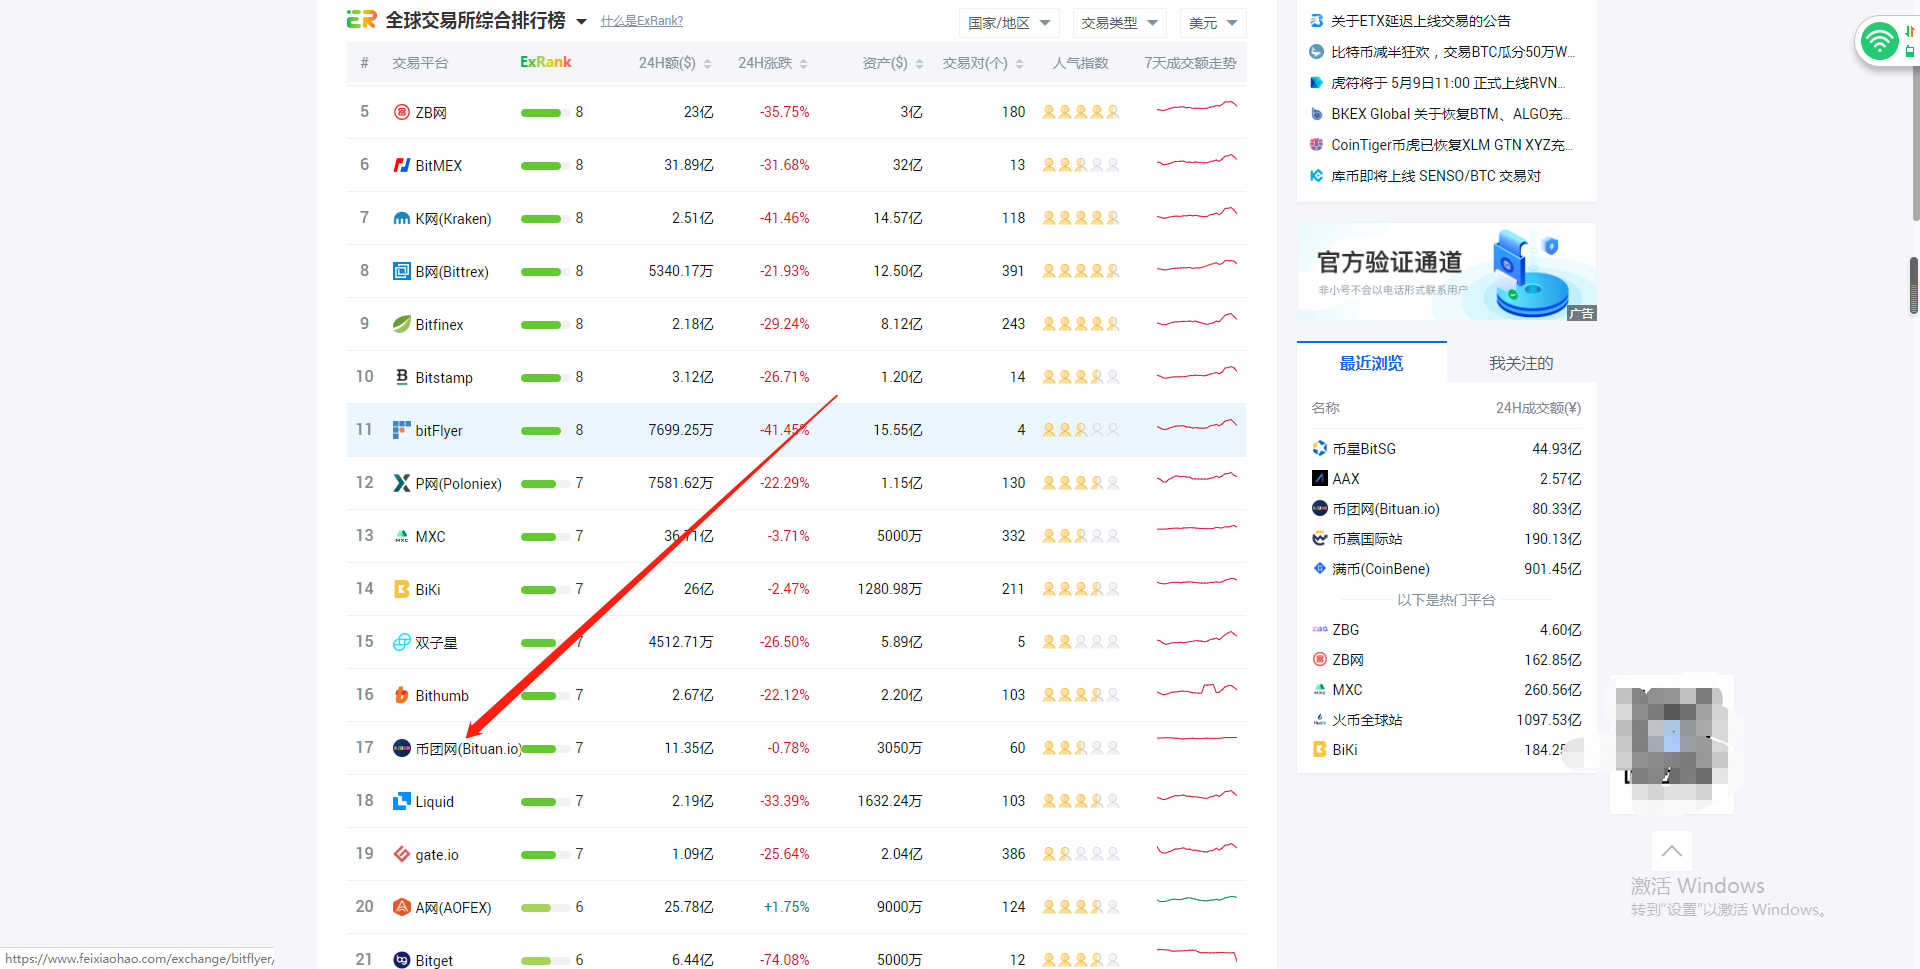Click the 火币全球站 icon in sidebar
This screenshot has height=969, width=1920.
point(1319,720)
